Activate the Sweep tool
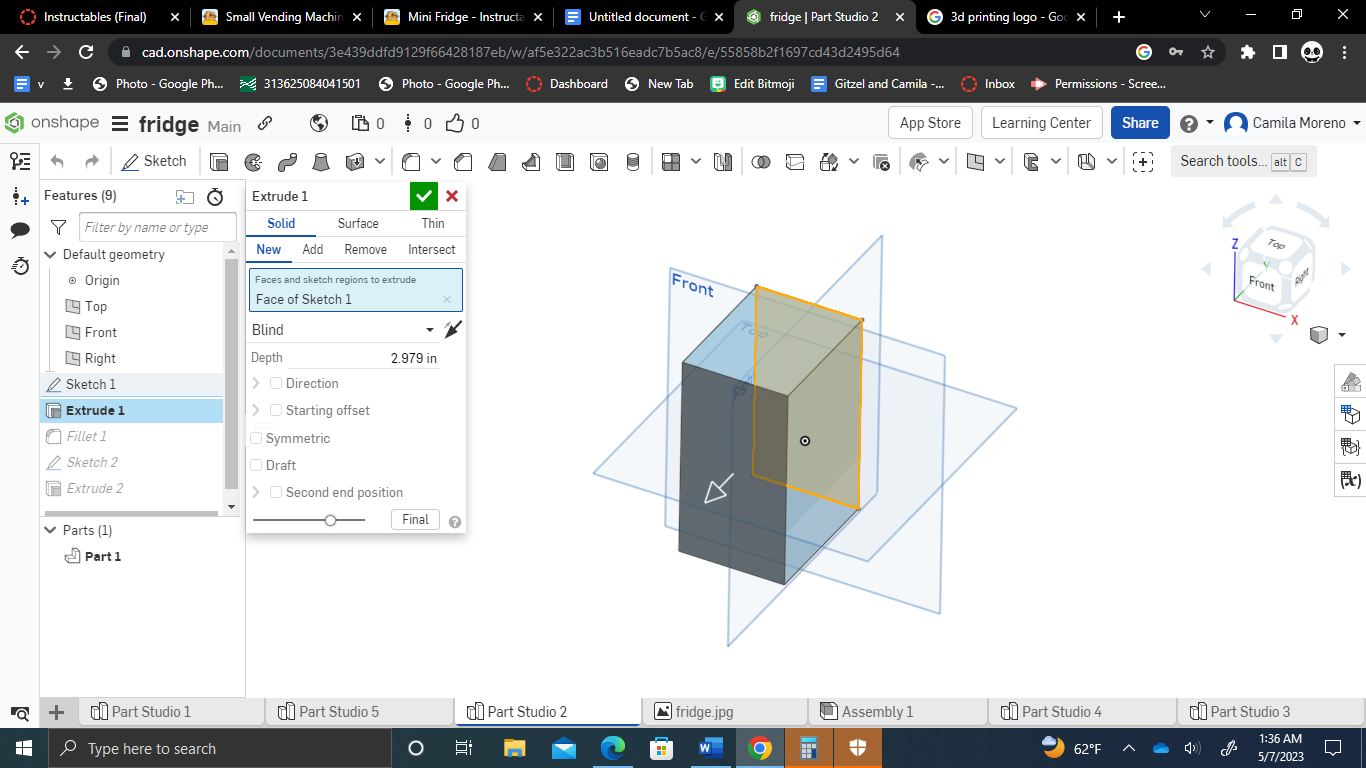 286,160
